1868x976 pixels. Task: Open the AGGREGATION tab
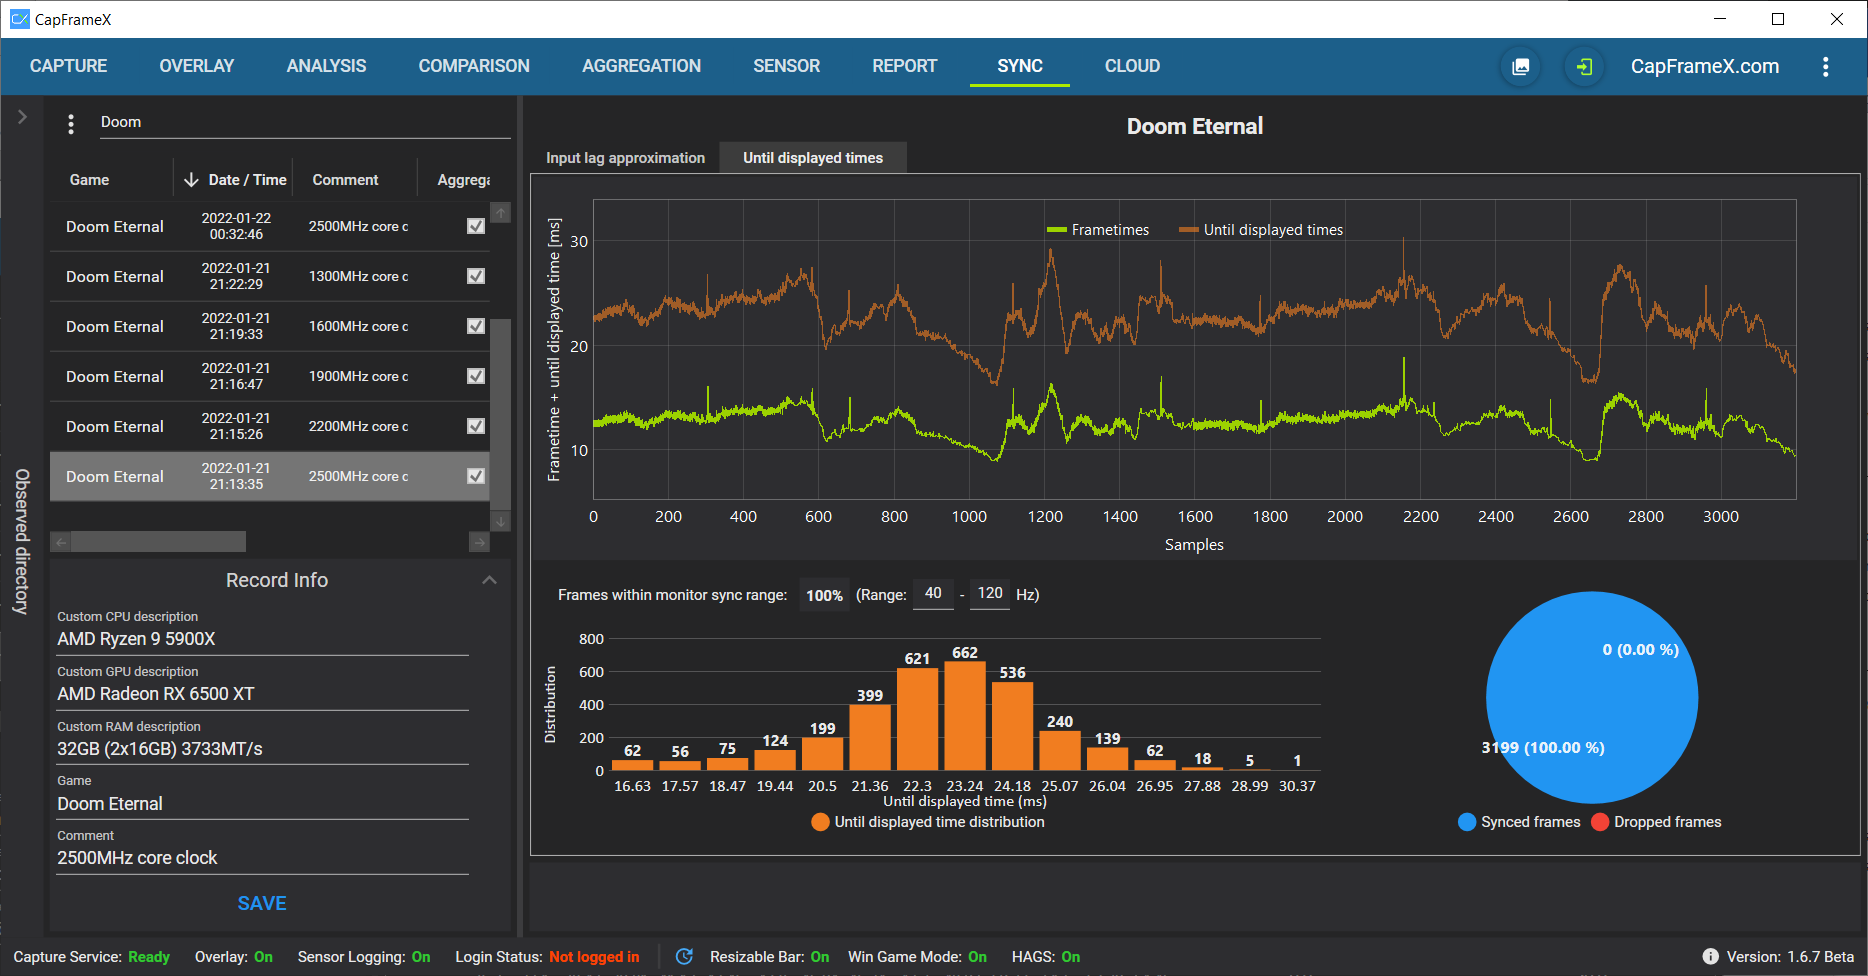pyautogui.click(x=642, y=66)
